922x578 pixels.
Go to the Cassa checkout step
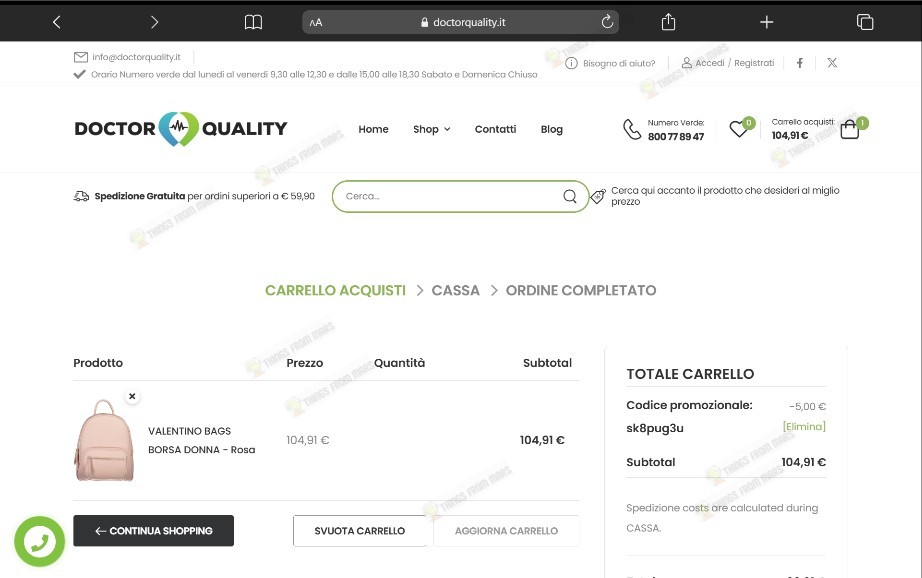click(456, 290)
